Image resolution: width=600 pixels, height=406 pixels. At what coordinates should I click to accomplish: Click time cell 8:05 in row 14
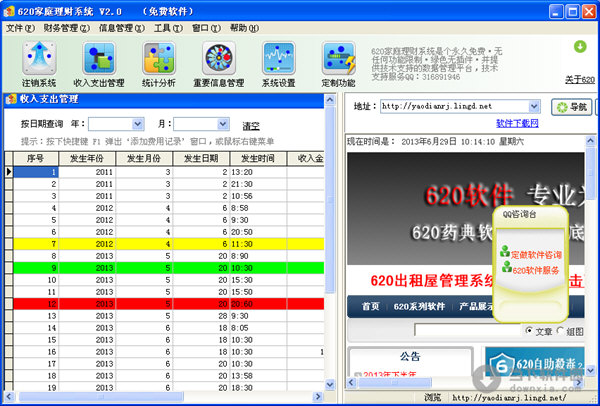coord(258,328)
